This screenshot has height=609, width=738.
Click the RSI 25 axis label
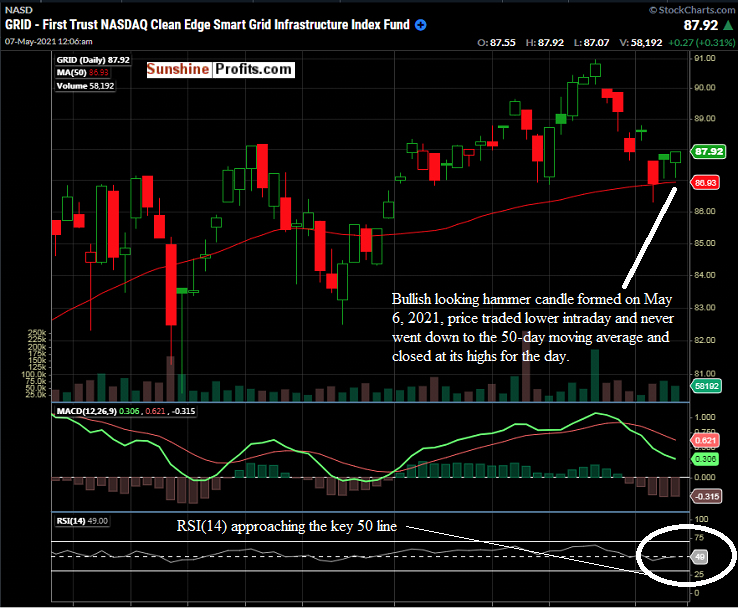tap(699, 574)
